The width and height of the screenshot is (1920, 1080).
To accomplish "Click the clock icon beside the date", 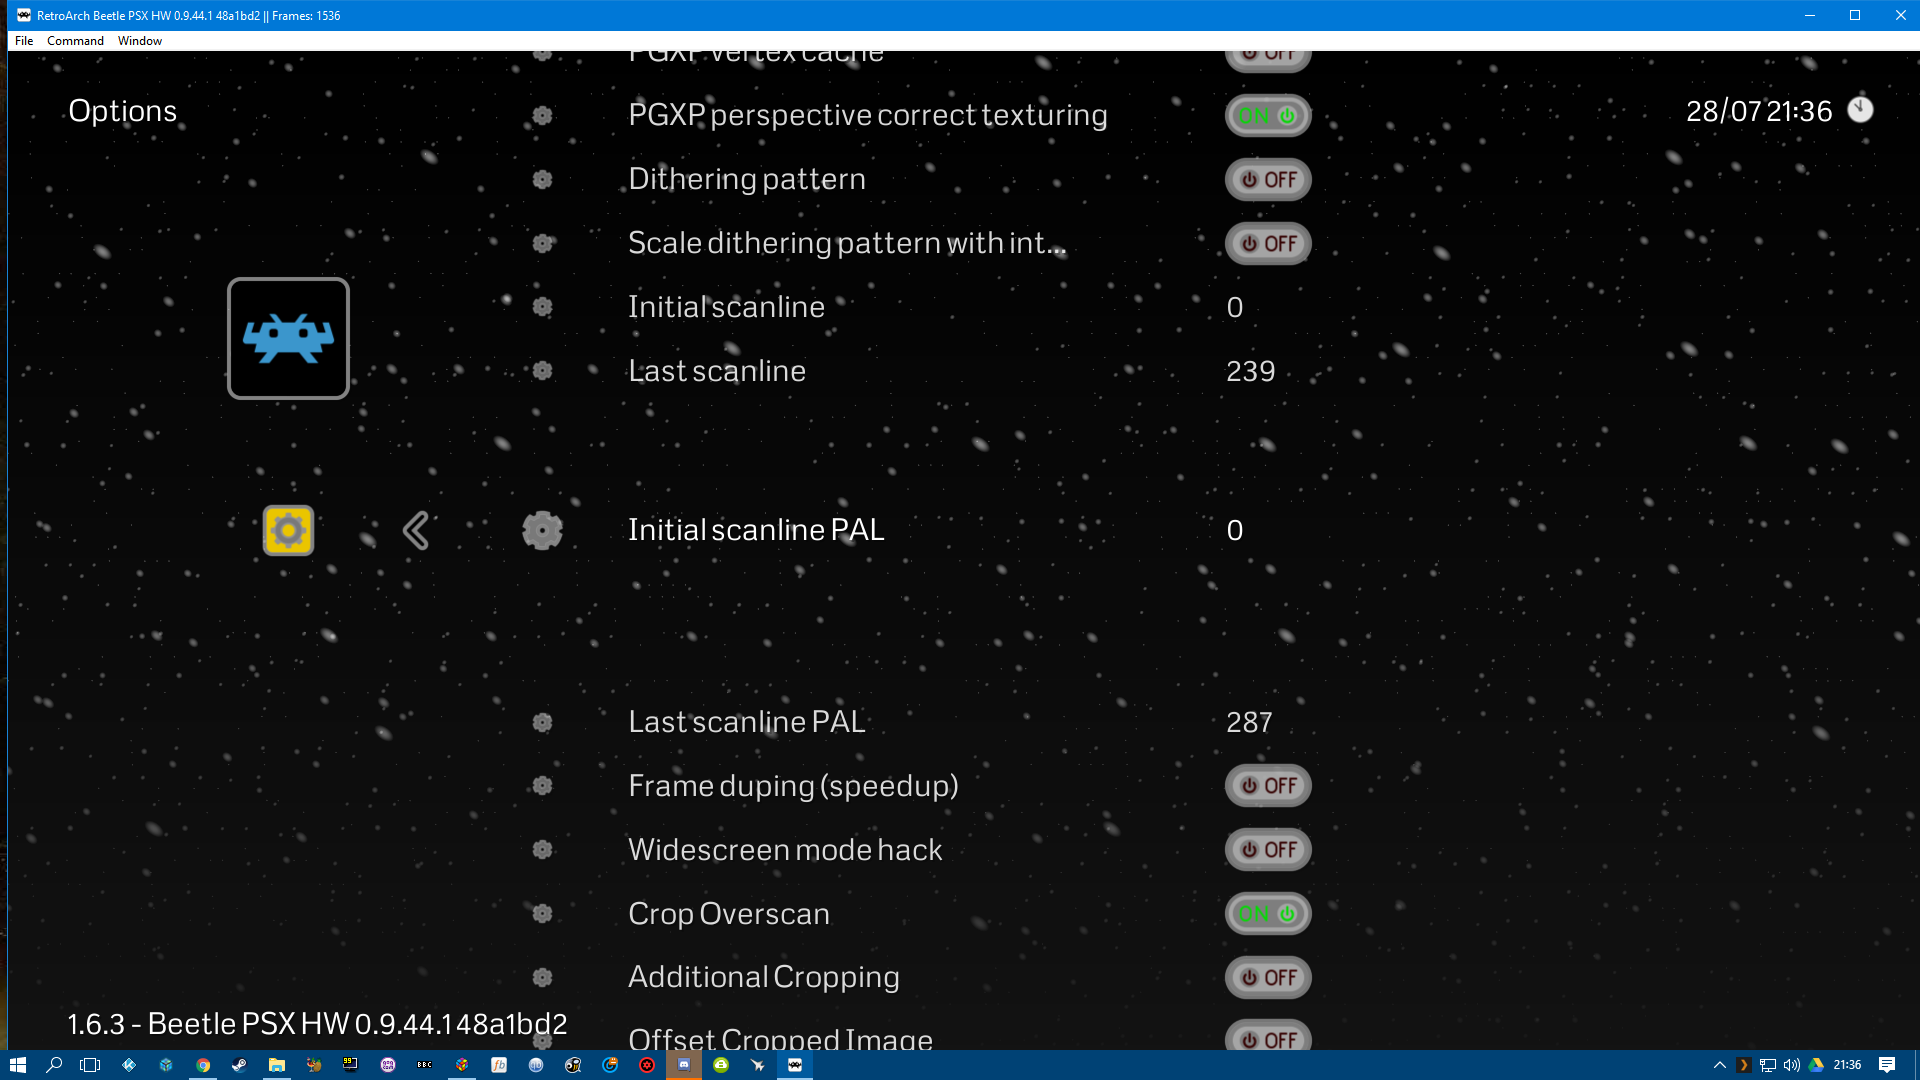I will pyautogui.click(x=1860, y=110).
